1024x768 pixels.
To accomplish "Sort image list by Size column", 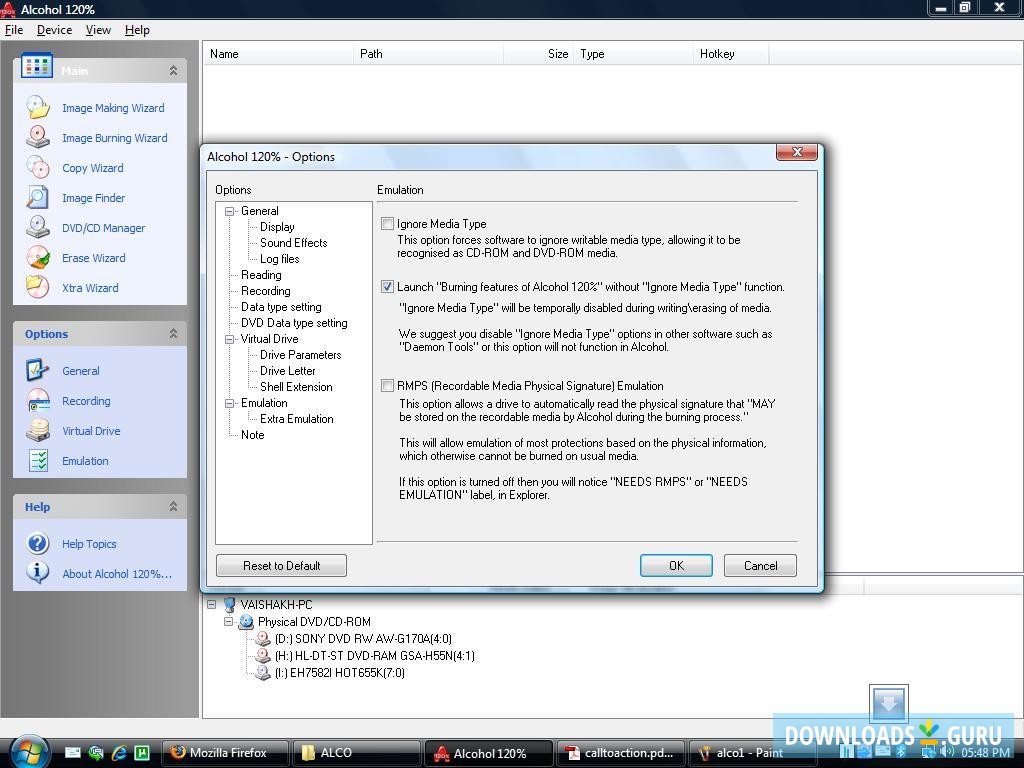I will (x=539, y=54).
